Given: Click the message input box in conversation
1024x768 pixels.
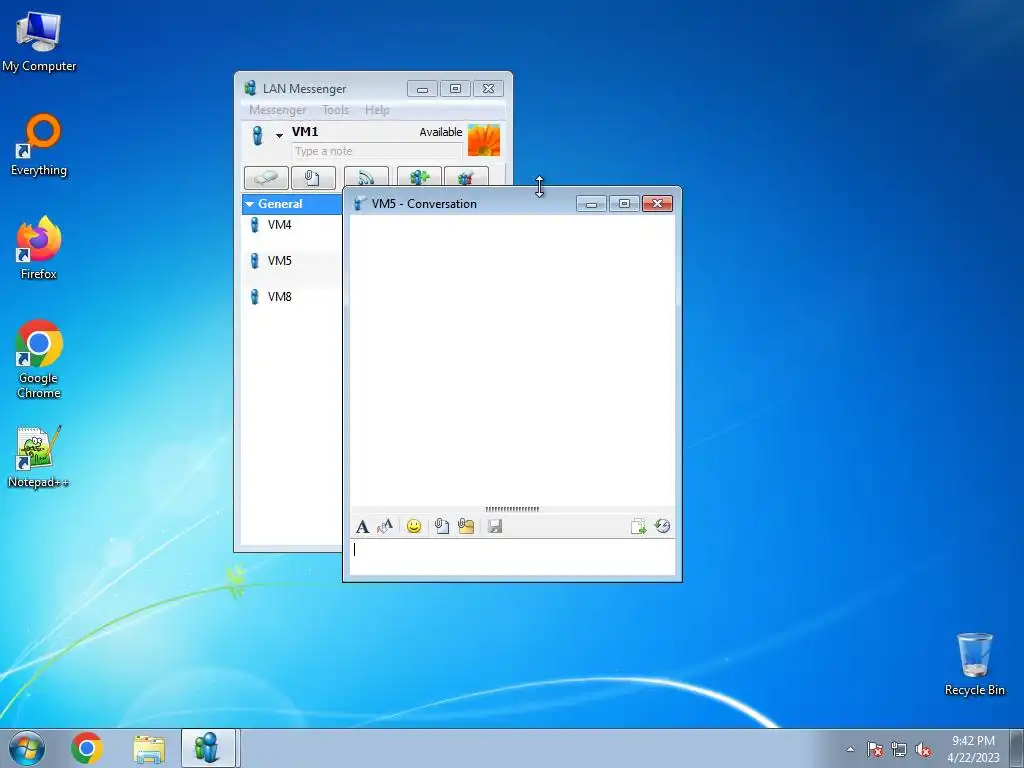Looking at the screenshot, I should click(512, 557).
